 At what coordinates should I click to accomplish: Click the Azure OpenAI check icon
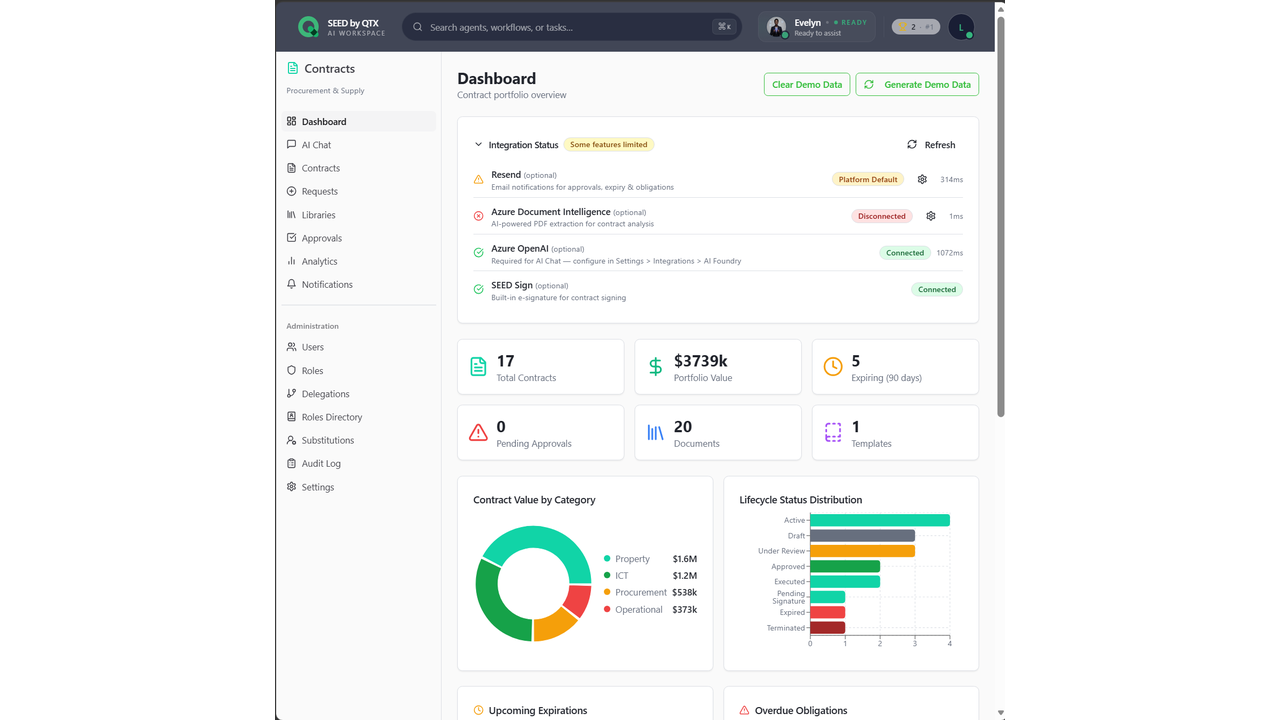[x=478, y=253]
